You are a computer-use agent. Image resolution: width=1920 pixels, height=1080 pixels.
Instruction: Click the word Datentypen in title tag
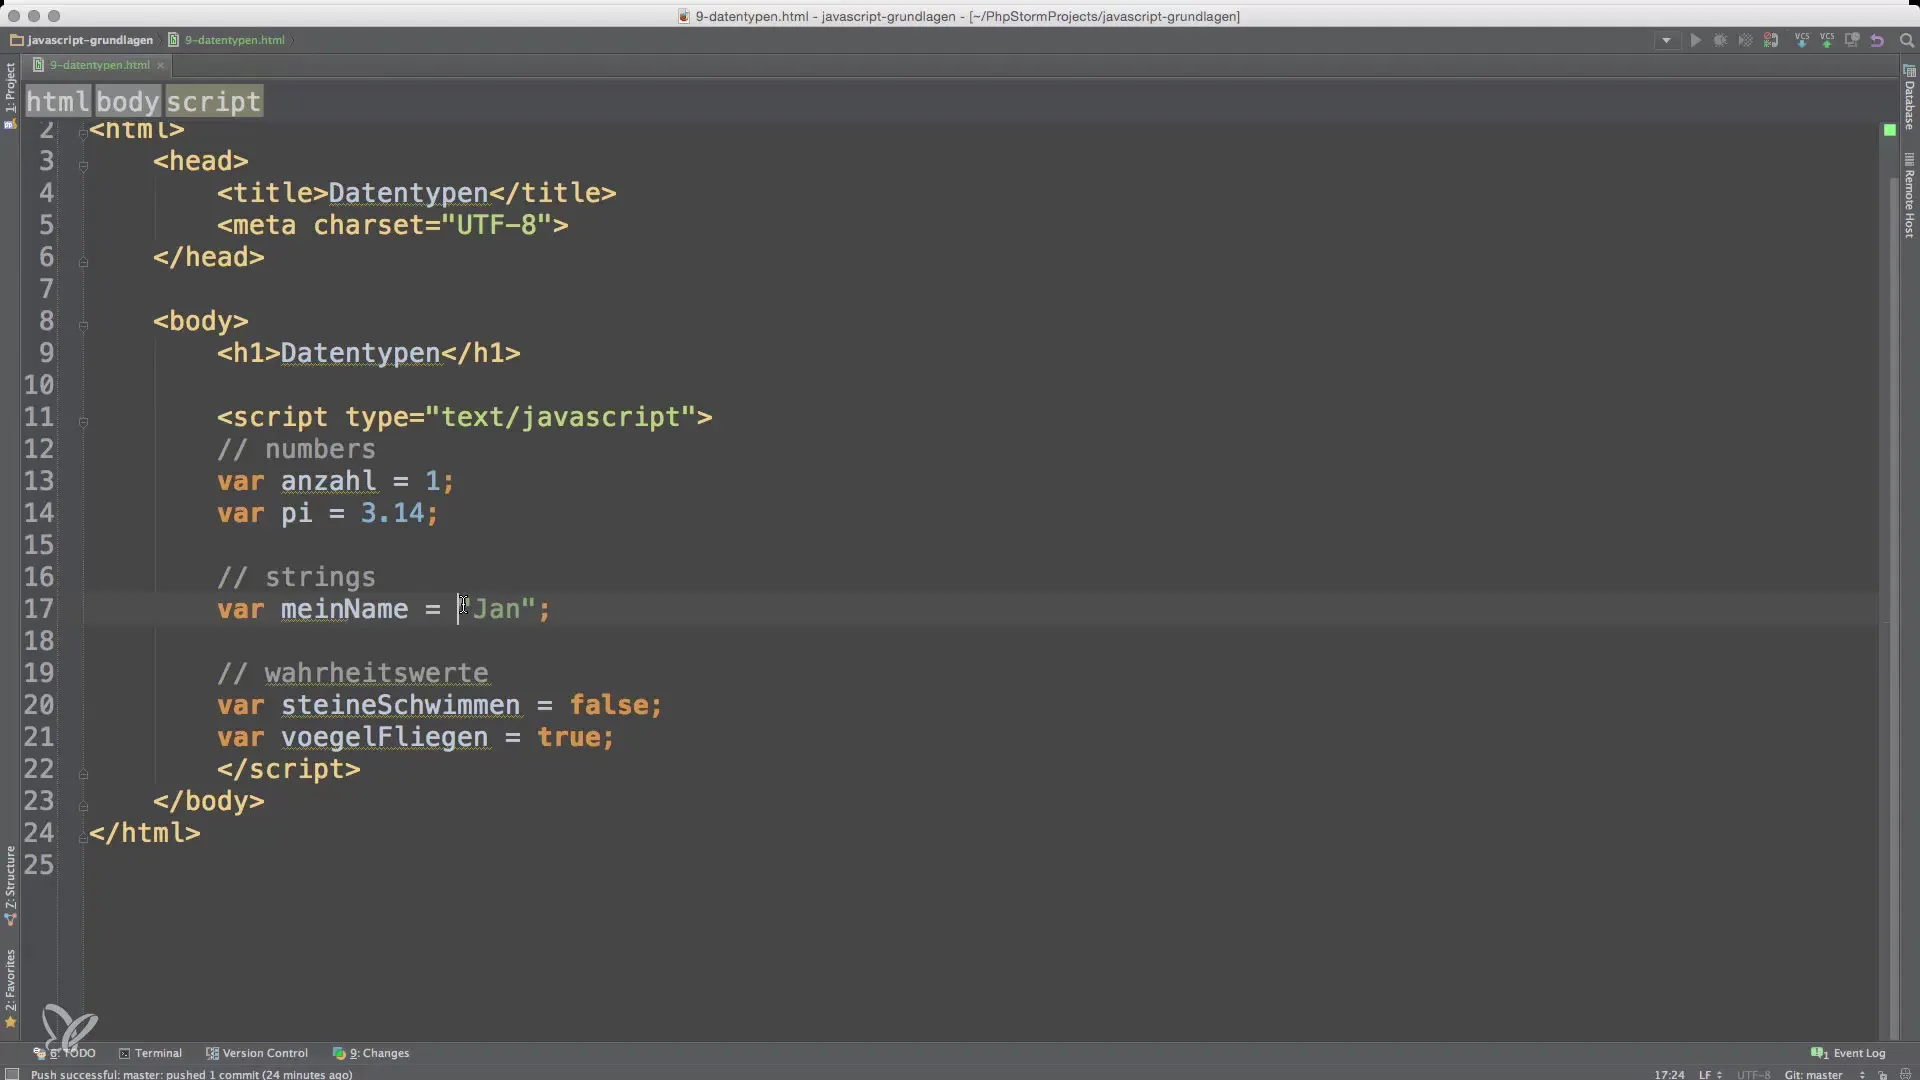[408, 193]
